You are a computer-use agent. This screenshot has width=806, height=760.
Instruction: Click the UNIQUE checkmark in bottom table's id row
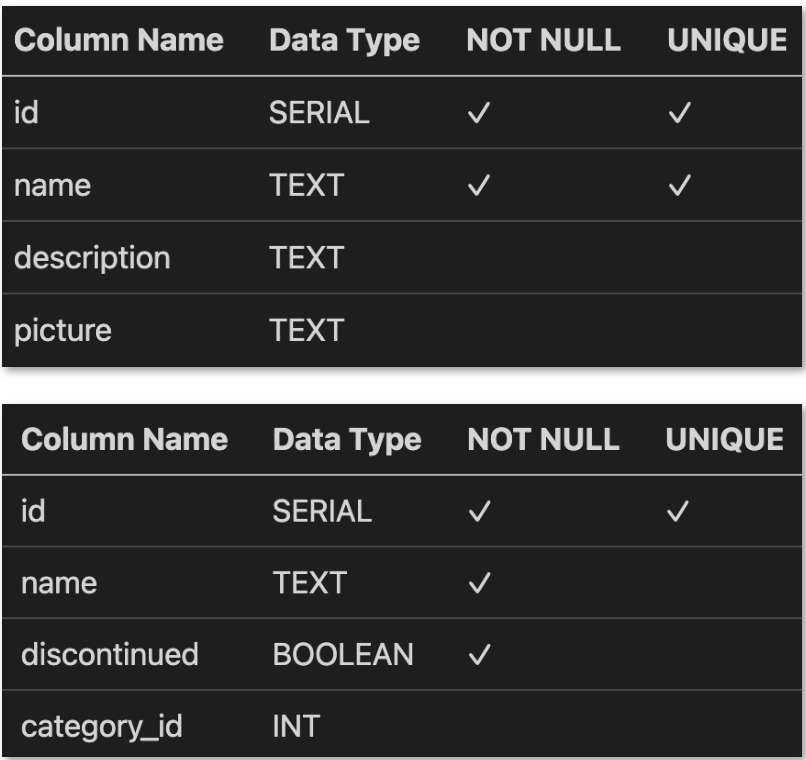[679, 511]
